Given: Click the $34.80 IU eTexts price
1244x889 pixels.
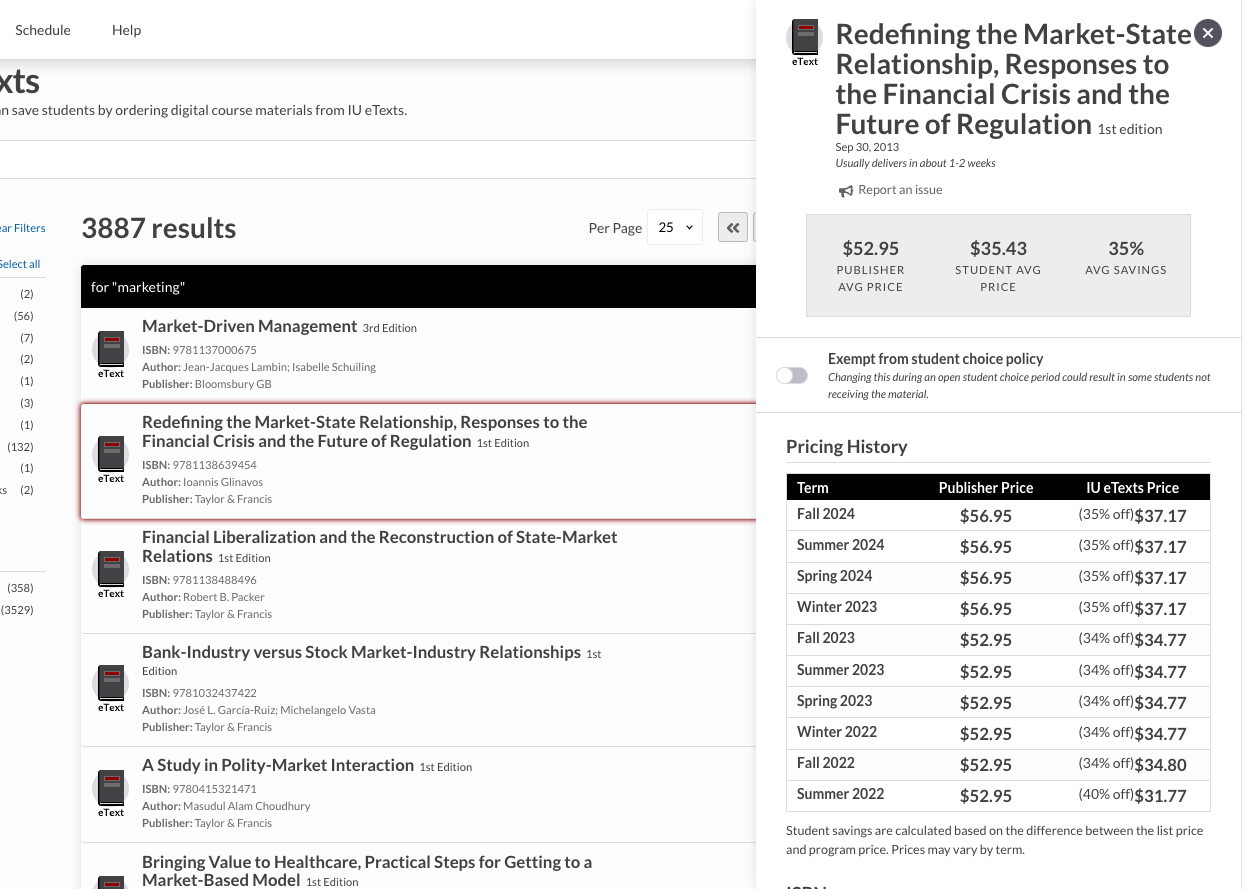Looking at the screenshot, I should click(1160, 765).
